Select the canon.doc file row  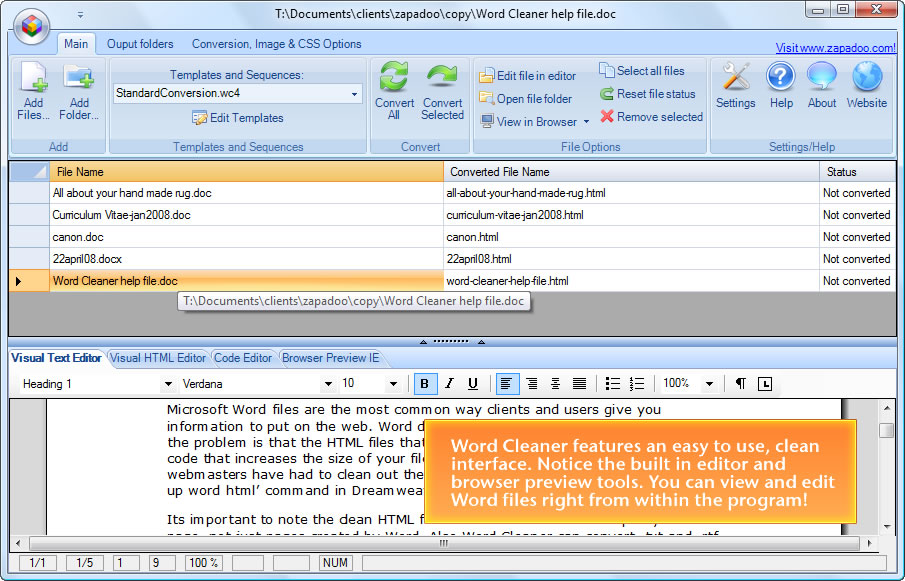point(78,237)
